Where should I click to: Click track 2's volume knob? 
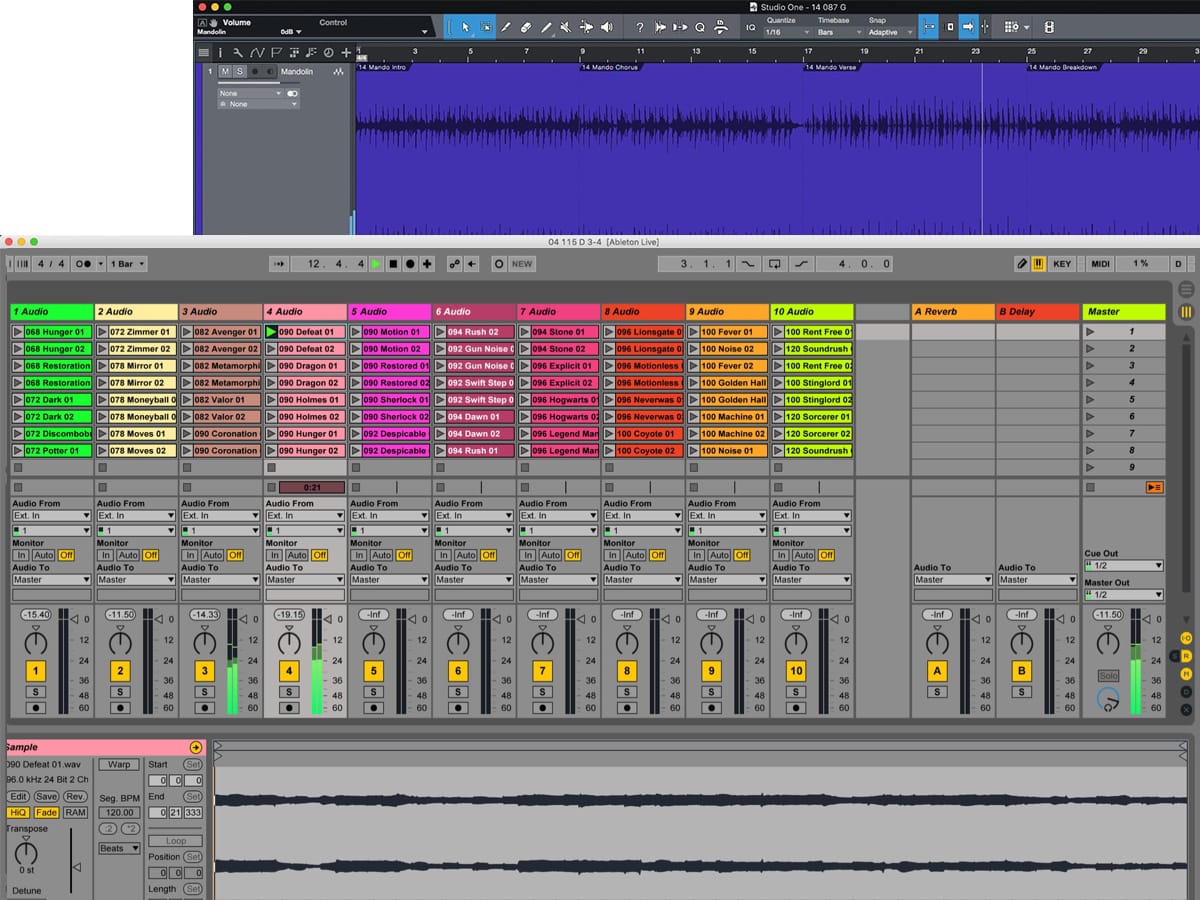point(120,642)
